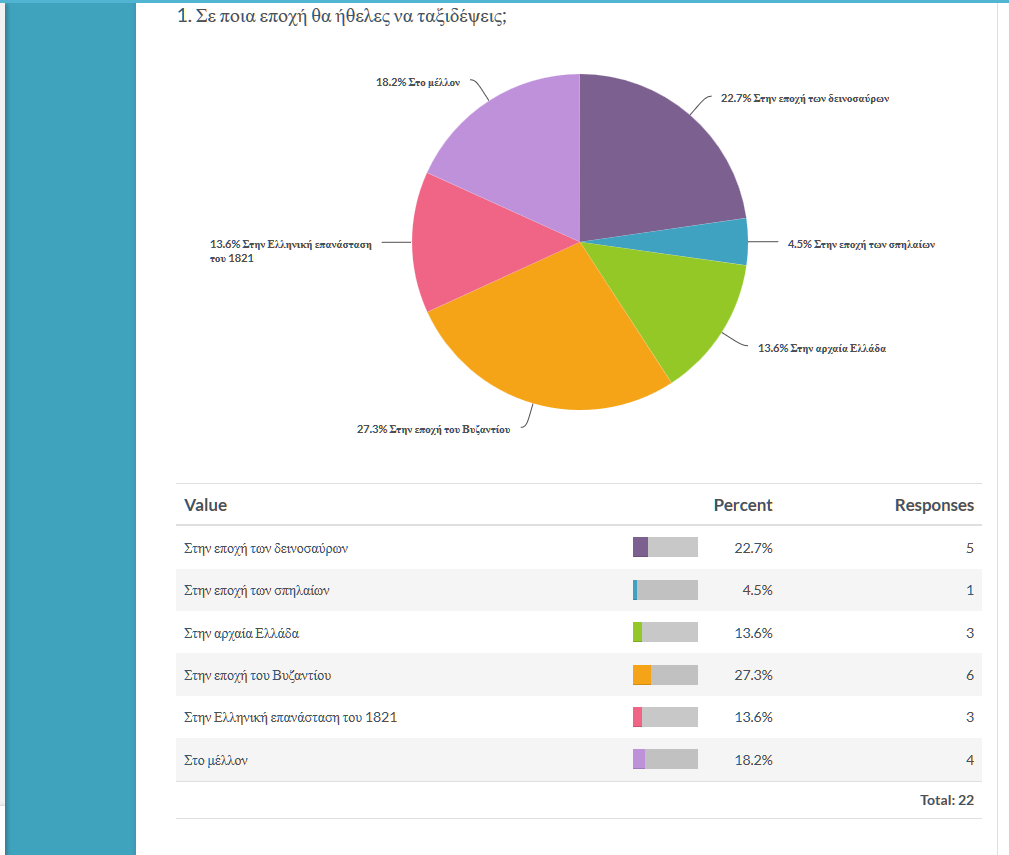Viewport: 1009px width, 855px height.
Task: Click the "18.2% Στο μέλλον" pie chart label
Action: click(x=417, y=83)
